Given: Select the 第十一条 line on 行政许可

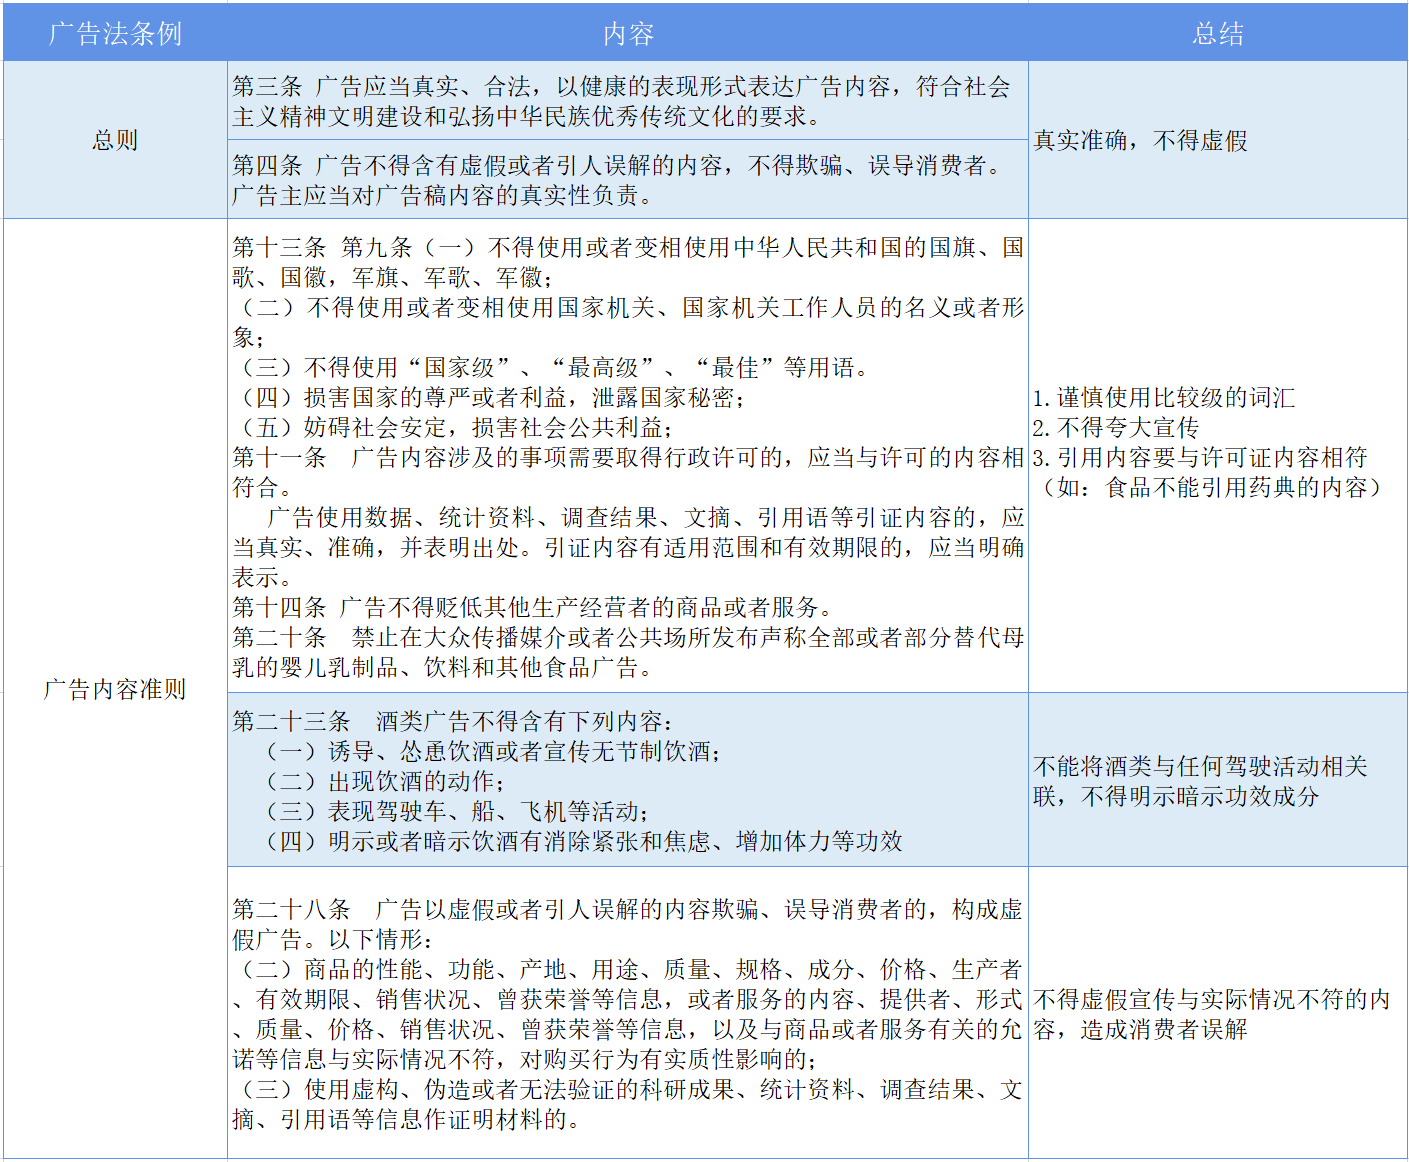Looking at the screenshot, I should (627, 458).
